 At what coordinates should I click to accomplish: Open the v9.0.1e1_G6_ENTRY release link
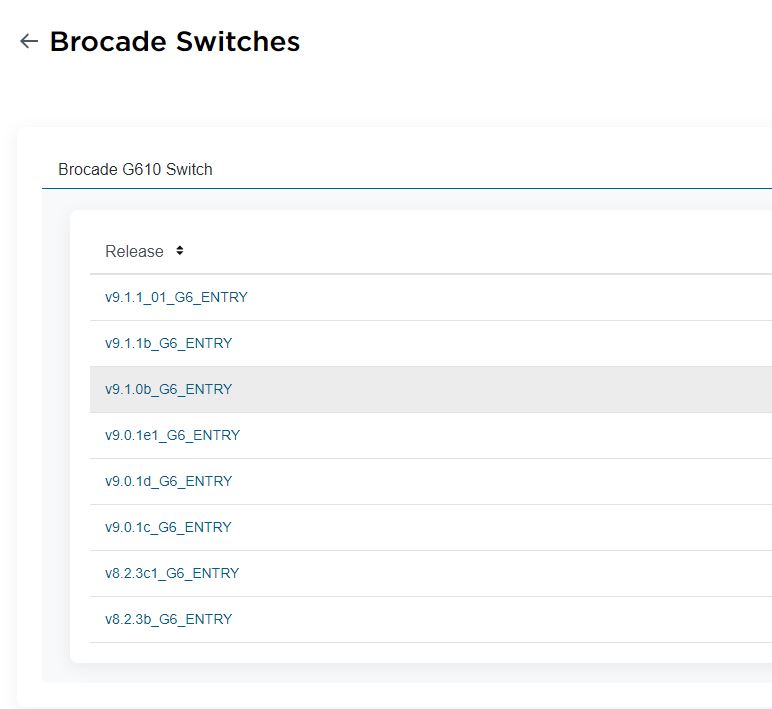172,435
